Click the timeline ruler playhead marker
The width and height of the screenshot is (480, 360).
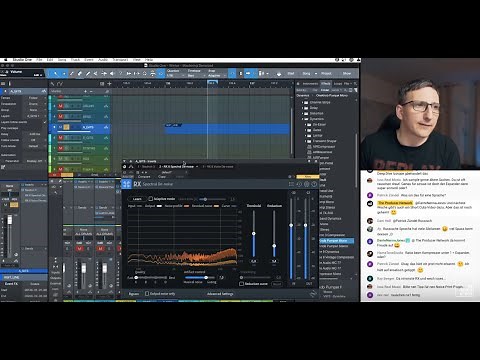tap(212, 83)
